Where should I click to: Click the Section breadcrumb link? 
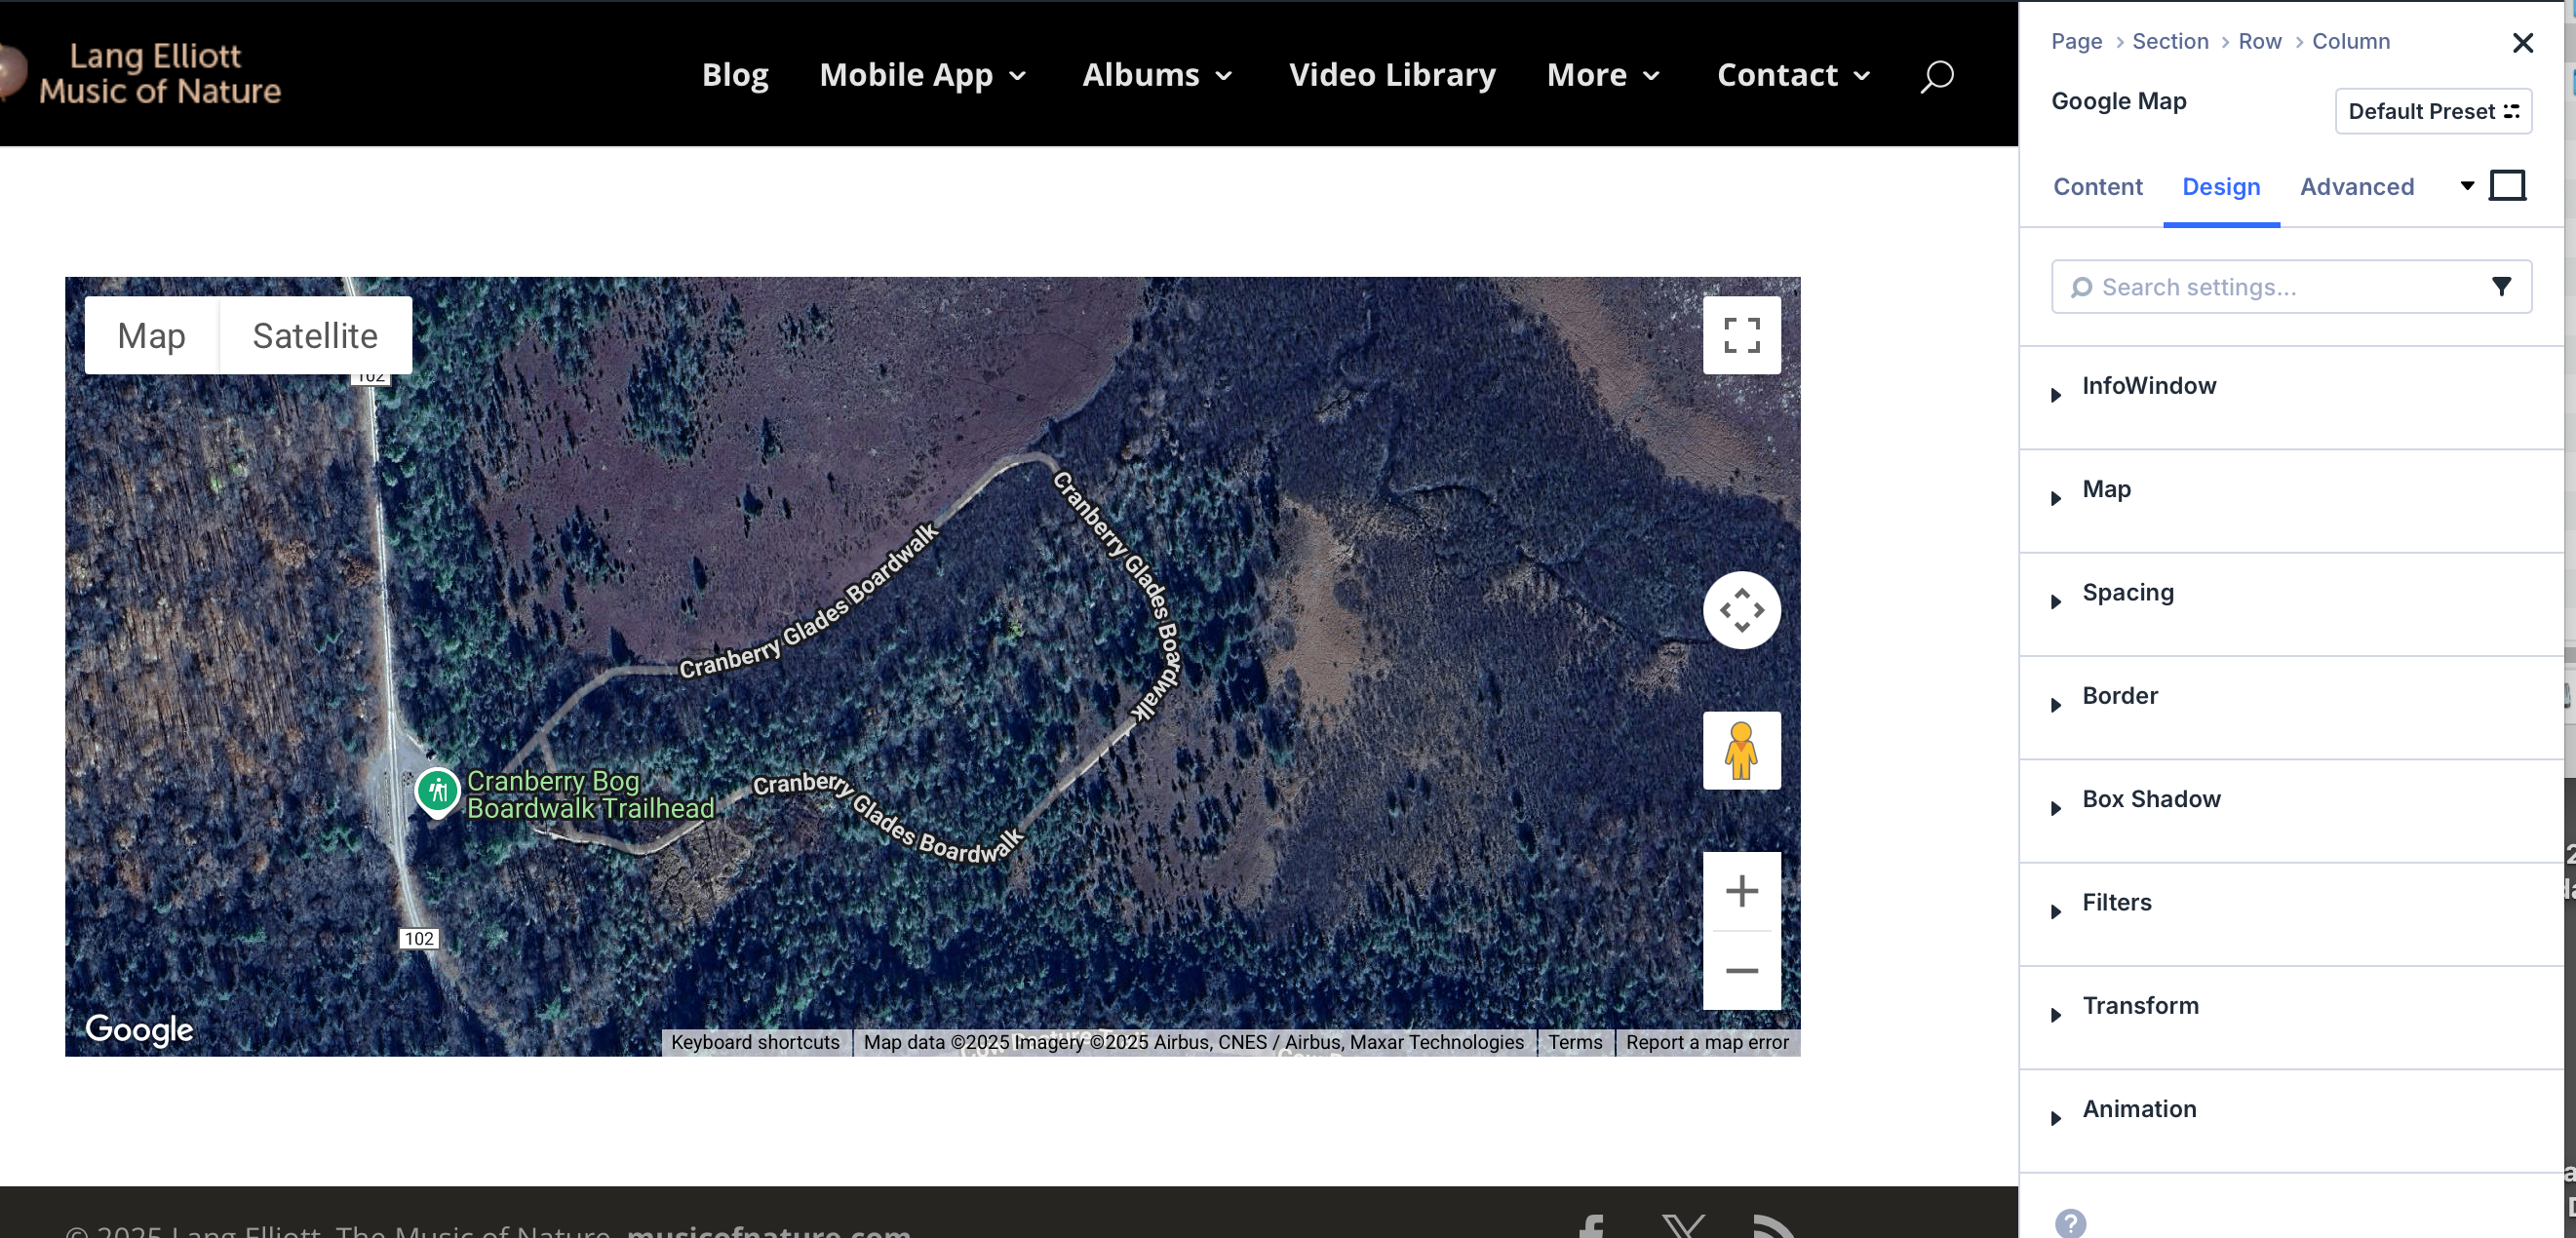click(x=2169, y=41)
